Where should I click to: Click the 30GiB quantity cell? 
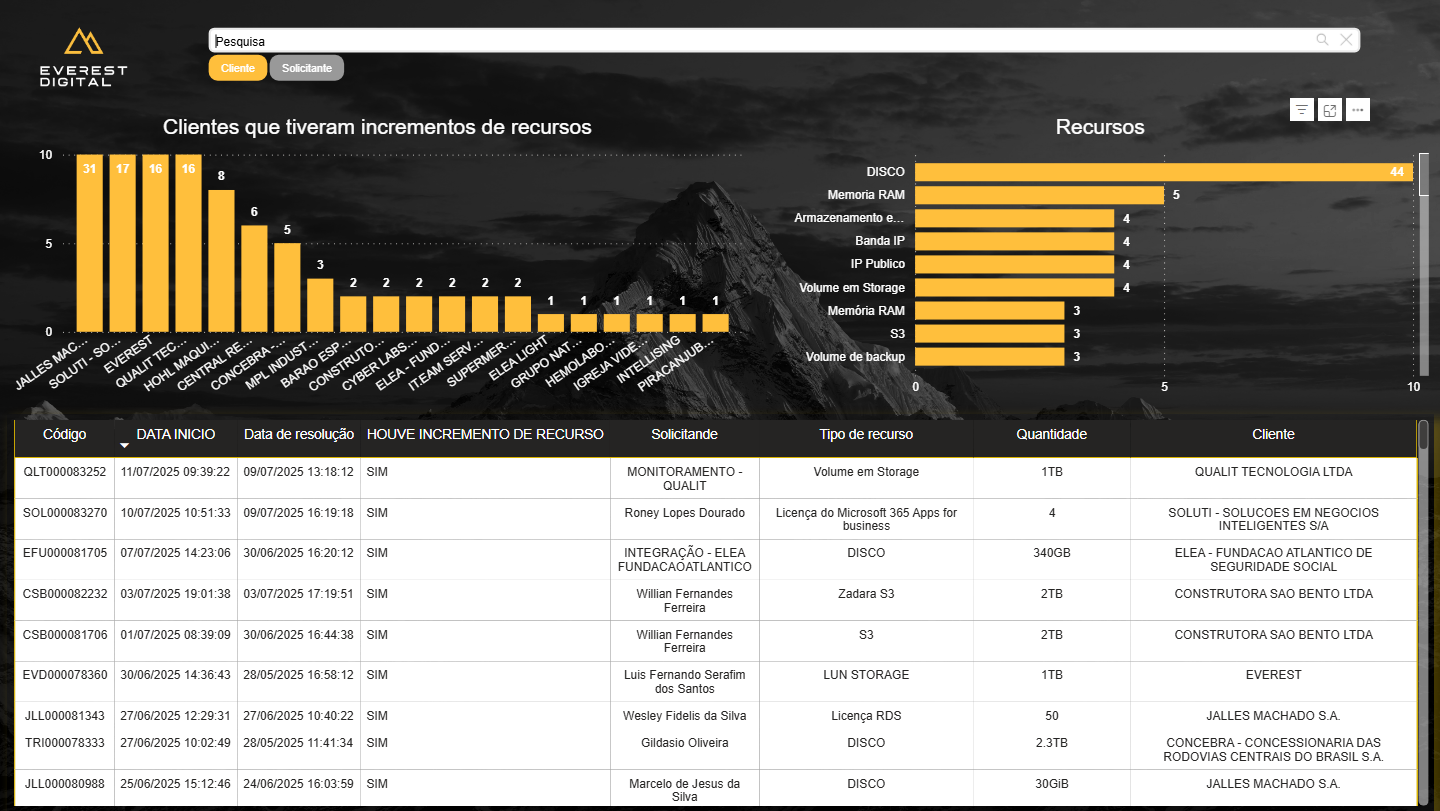[1052, 784]
